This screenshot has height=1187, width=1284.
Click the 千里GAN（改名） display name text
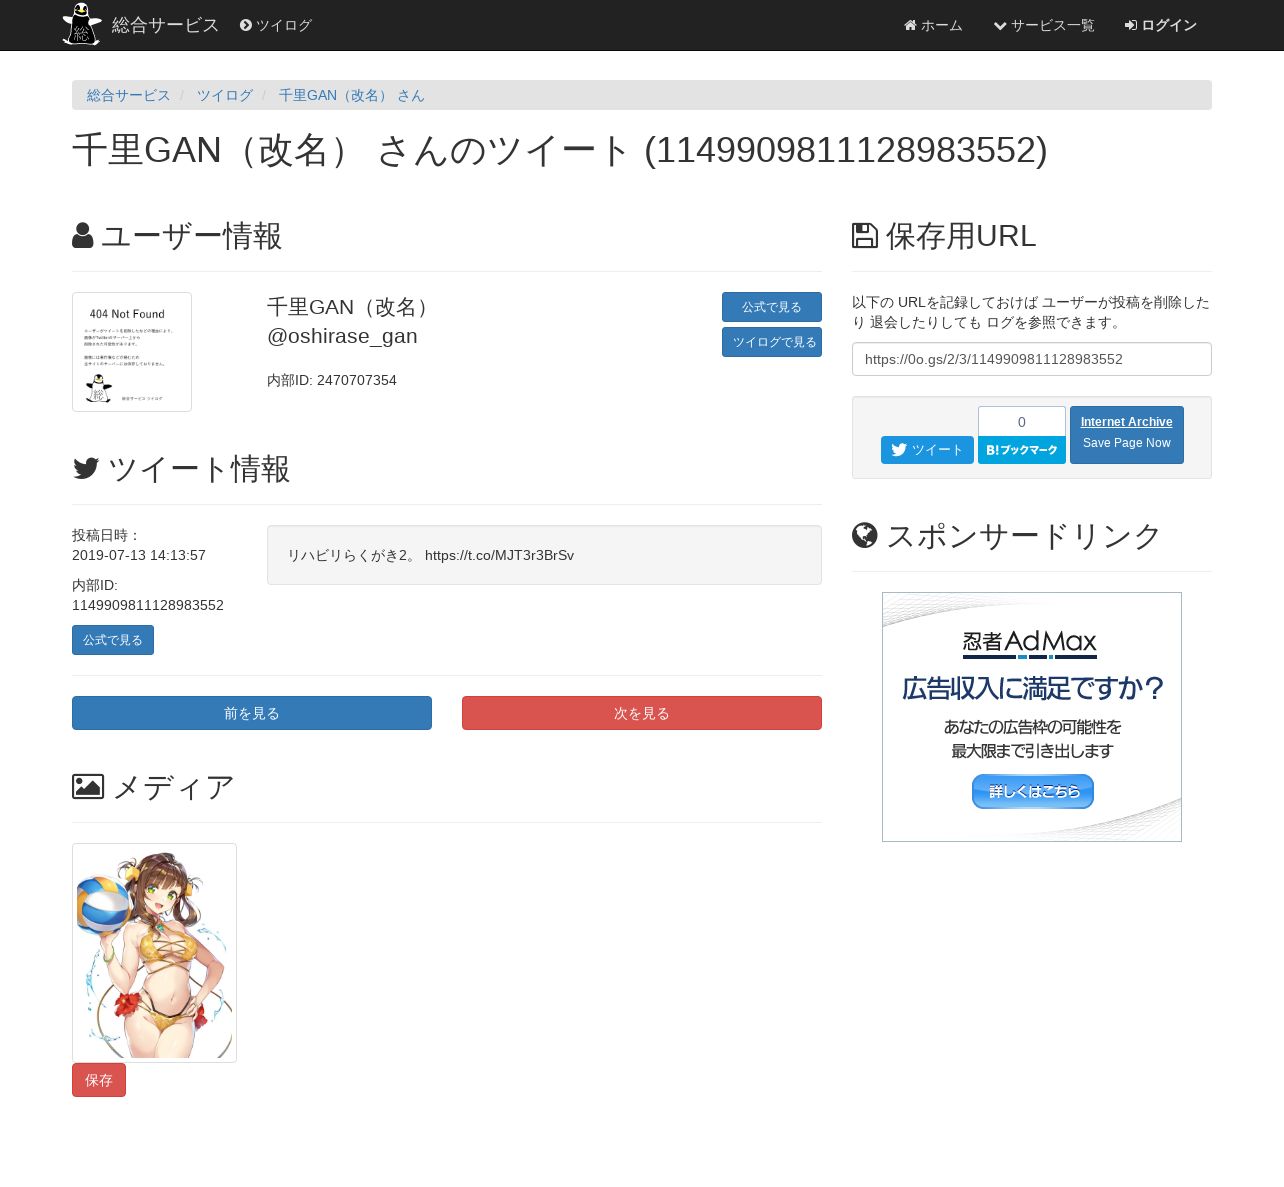point(351,307)
